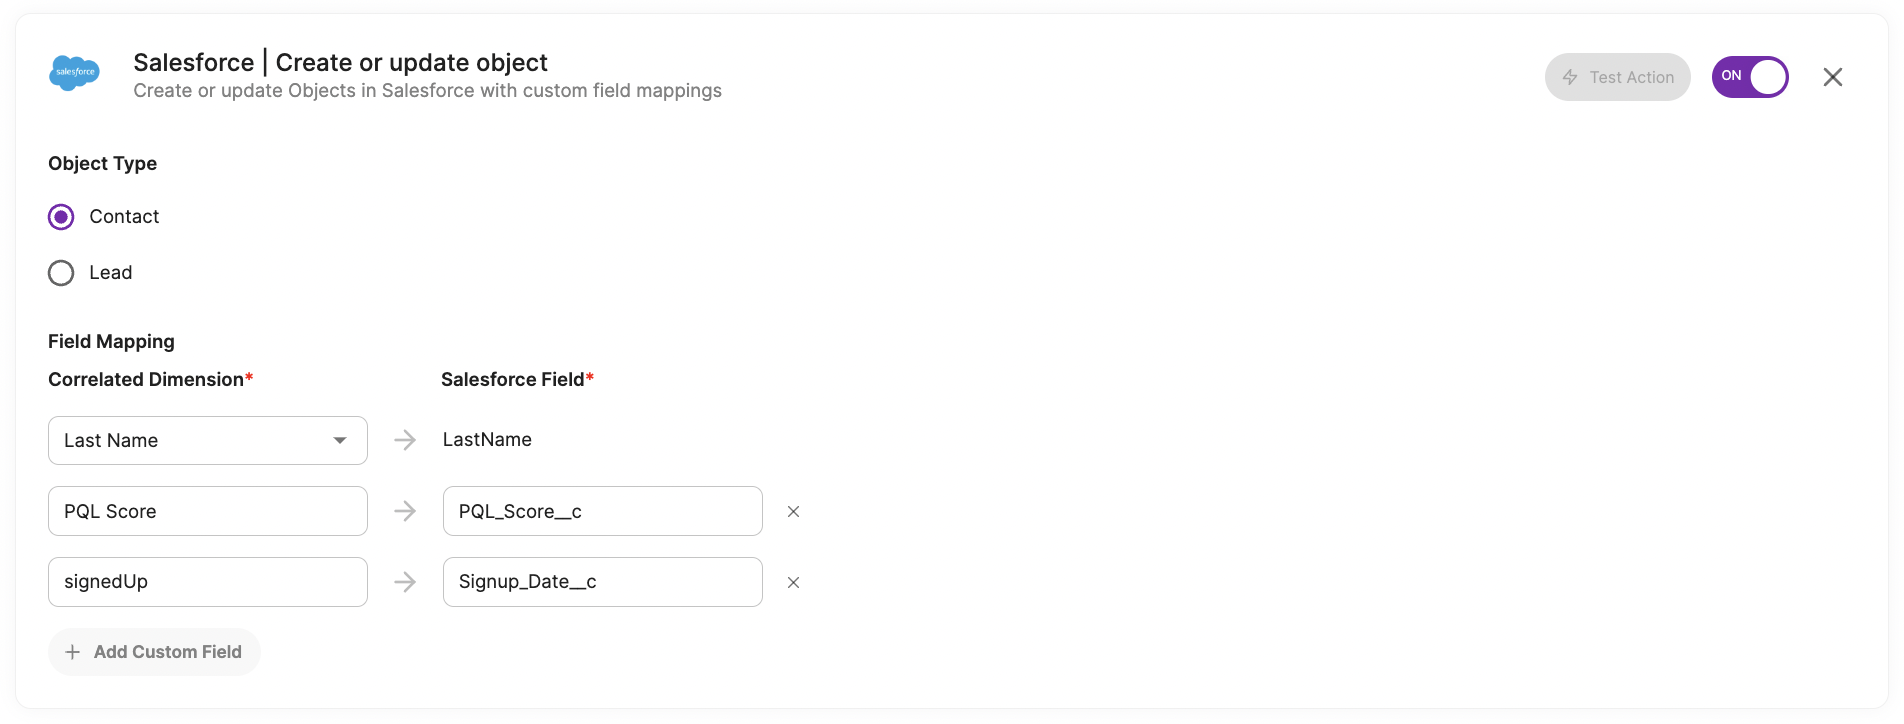Edit the Signup_Date__c Salesforce field

click(x=603, y=582)
